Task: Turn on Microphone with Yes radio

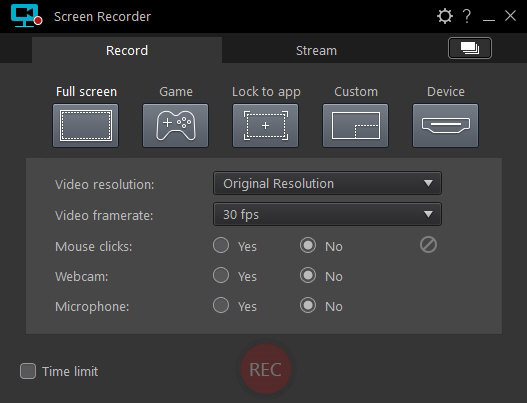Action: coord(221,305)
